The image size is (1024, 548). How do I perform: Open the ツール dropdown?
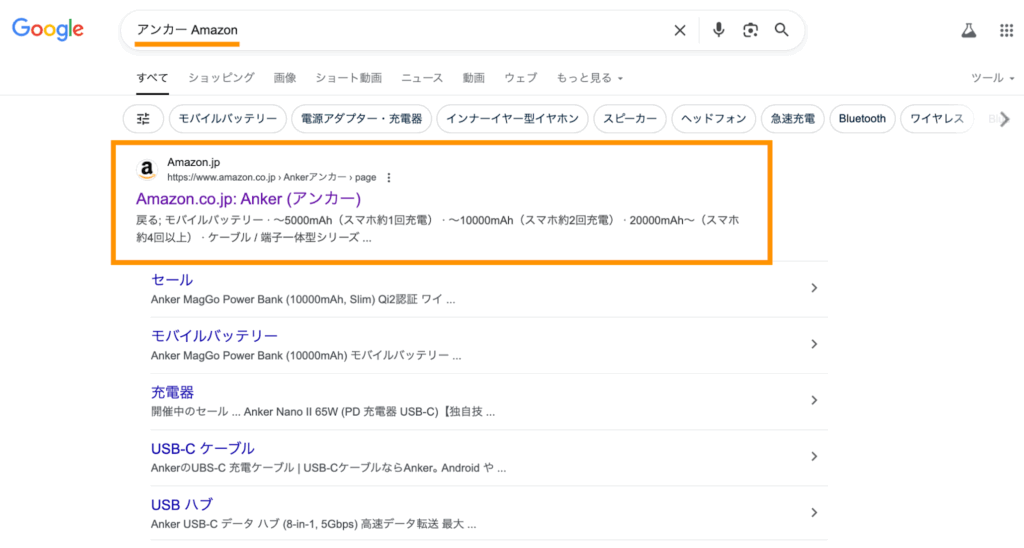click(993, 78)
